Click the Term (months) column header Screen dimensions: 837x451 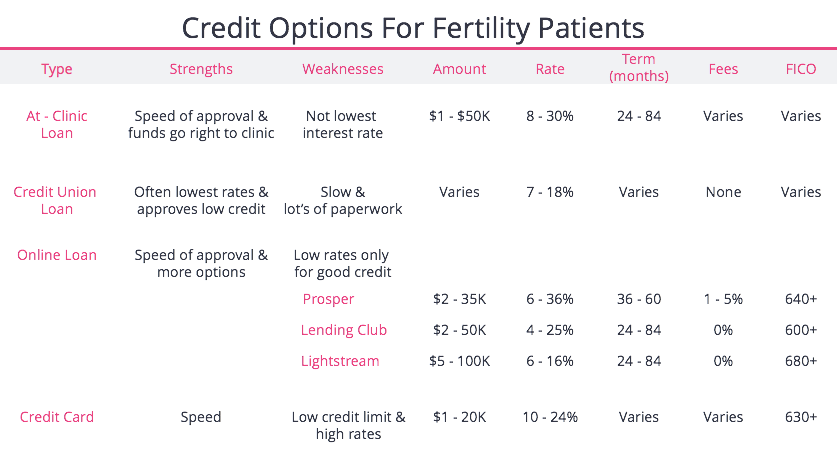[638, 68]
